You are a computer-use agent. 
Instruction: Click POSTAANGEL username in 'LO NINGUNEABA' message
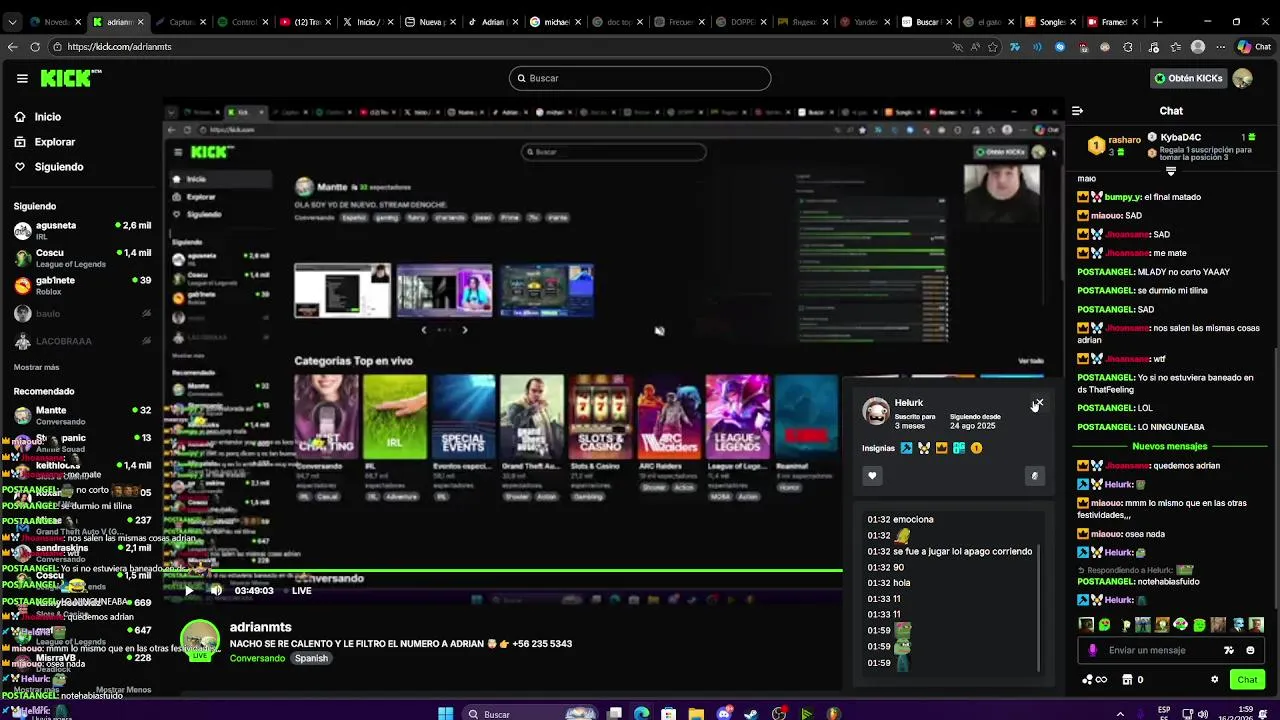coord(1105,427)
